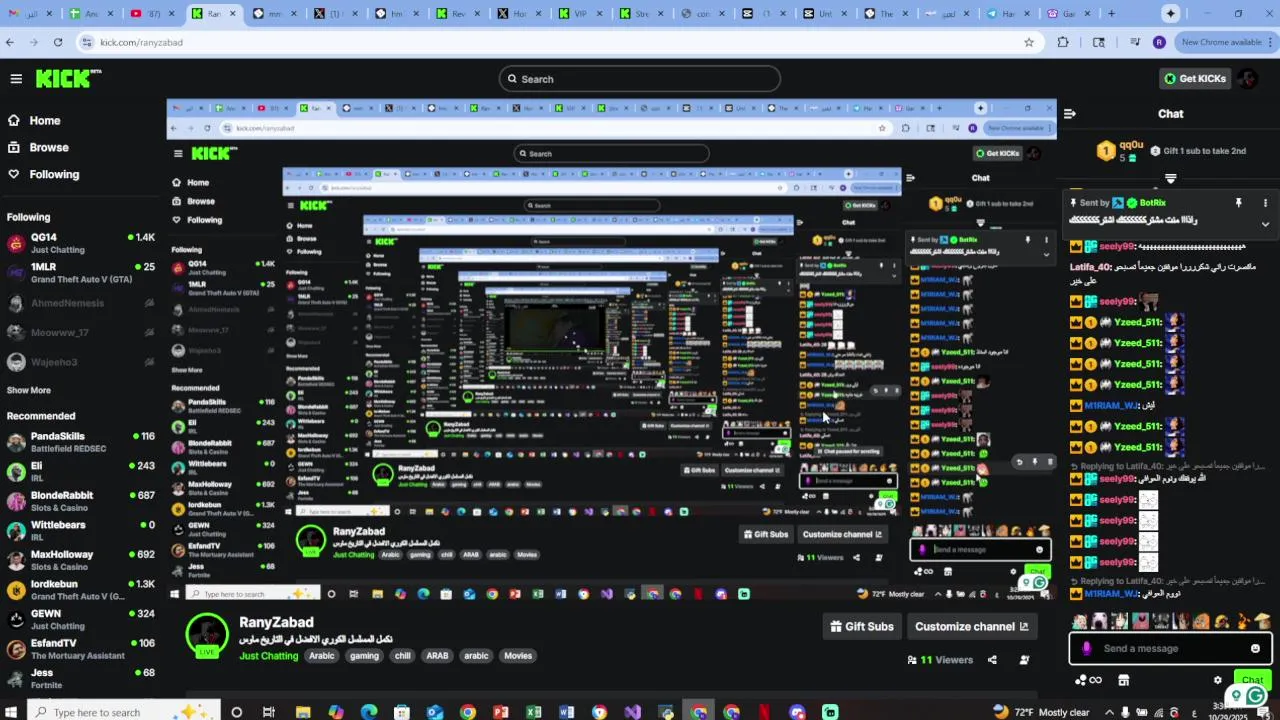Viewport: 1280px width, 720px height.
Task: Click the KICK logo
Action: click(x=69, y=79)
